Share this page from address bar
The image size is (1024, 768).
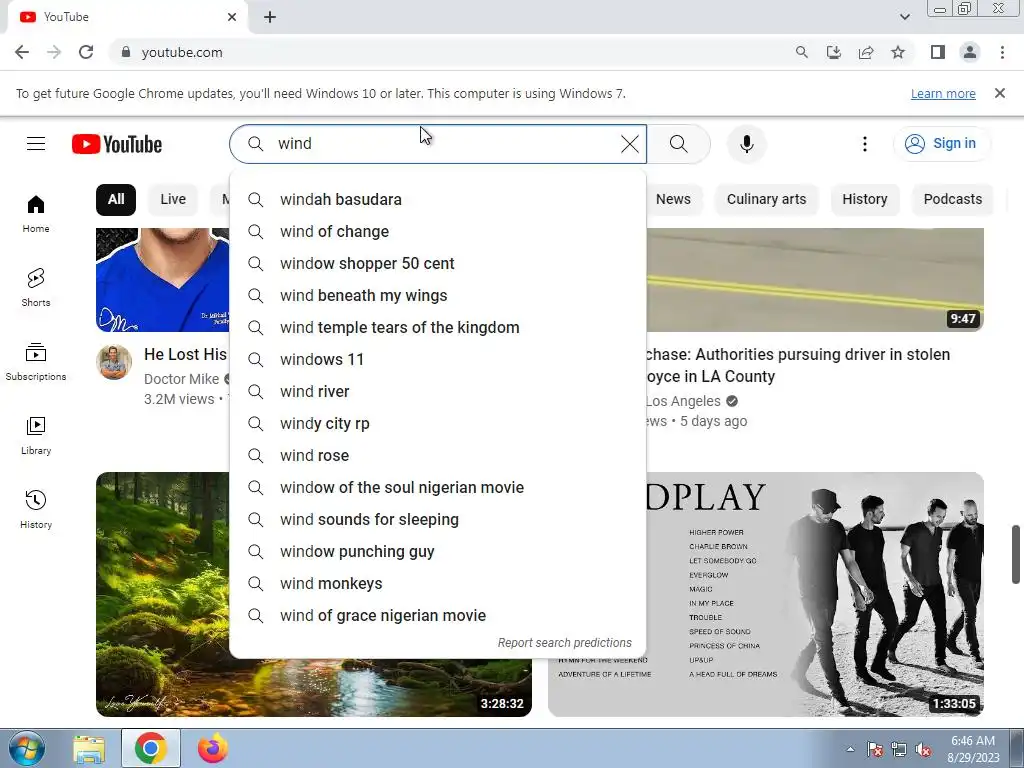pyautogui.click(x=866, y=52)
